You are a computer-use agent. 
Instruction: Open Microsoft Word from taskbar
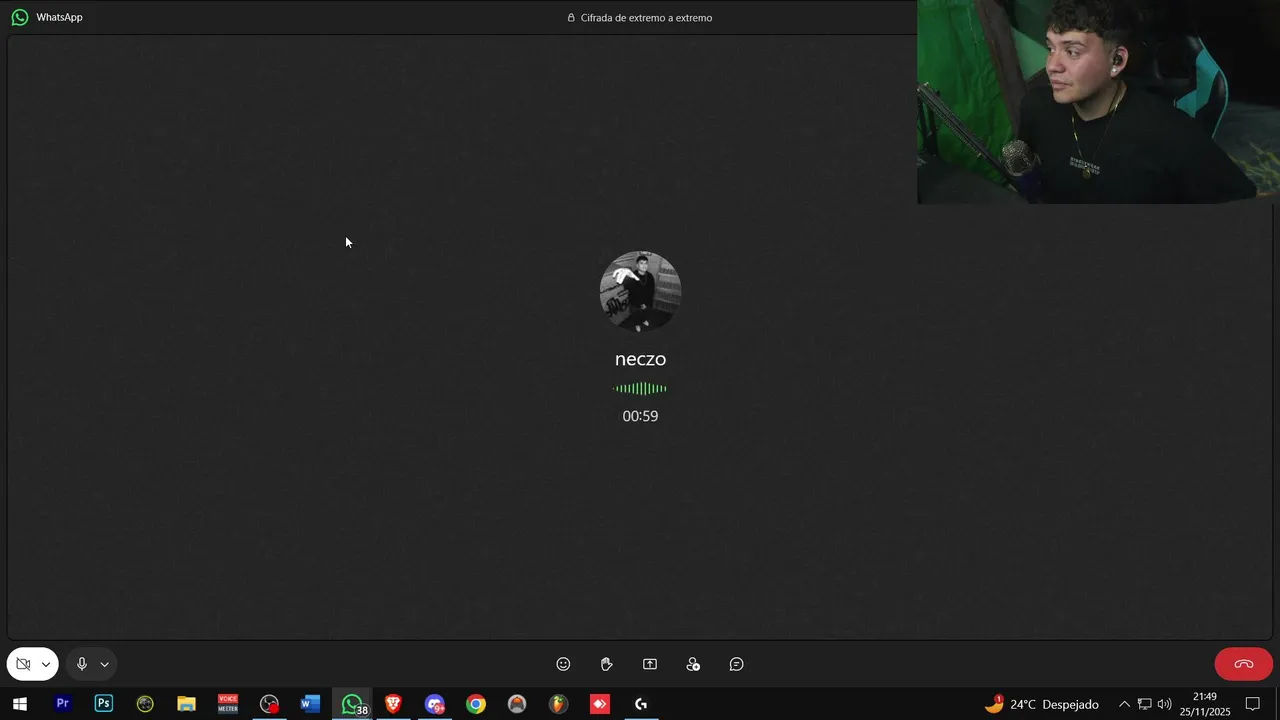pyautogui.click(x=310, y=704)
